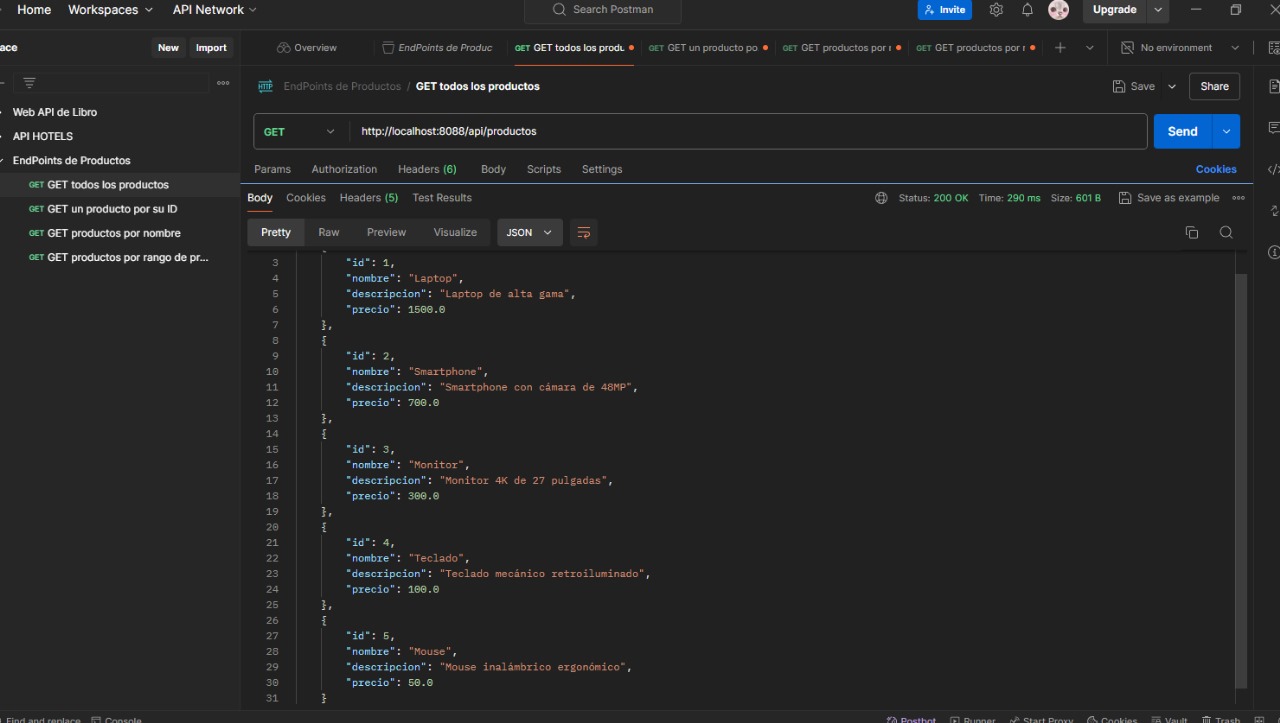The image size is (1280, 723).
Task: Switch to the 'GET un producto po' tab
Action: coord(707,48)
